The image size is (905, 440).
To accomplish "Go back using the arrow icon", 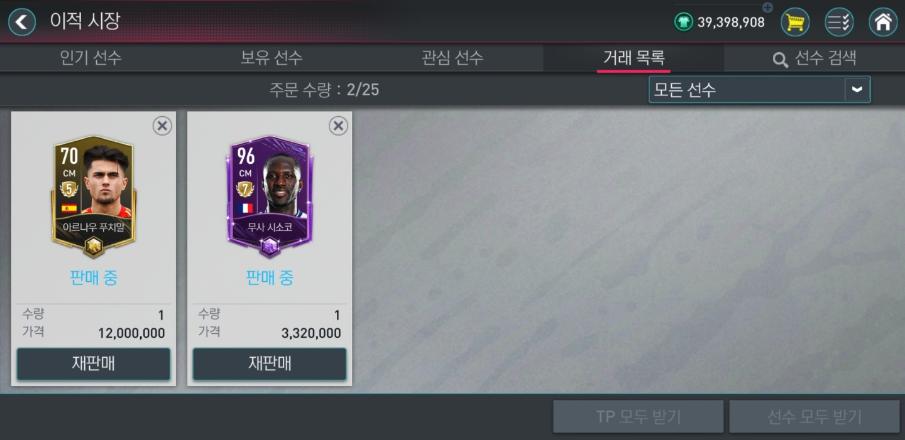I will (21, 22).
